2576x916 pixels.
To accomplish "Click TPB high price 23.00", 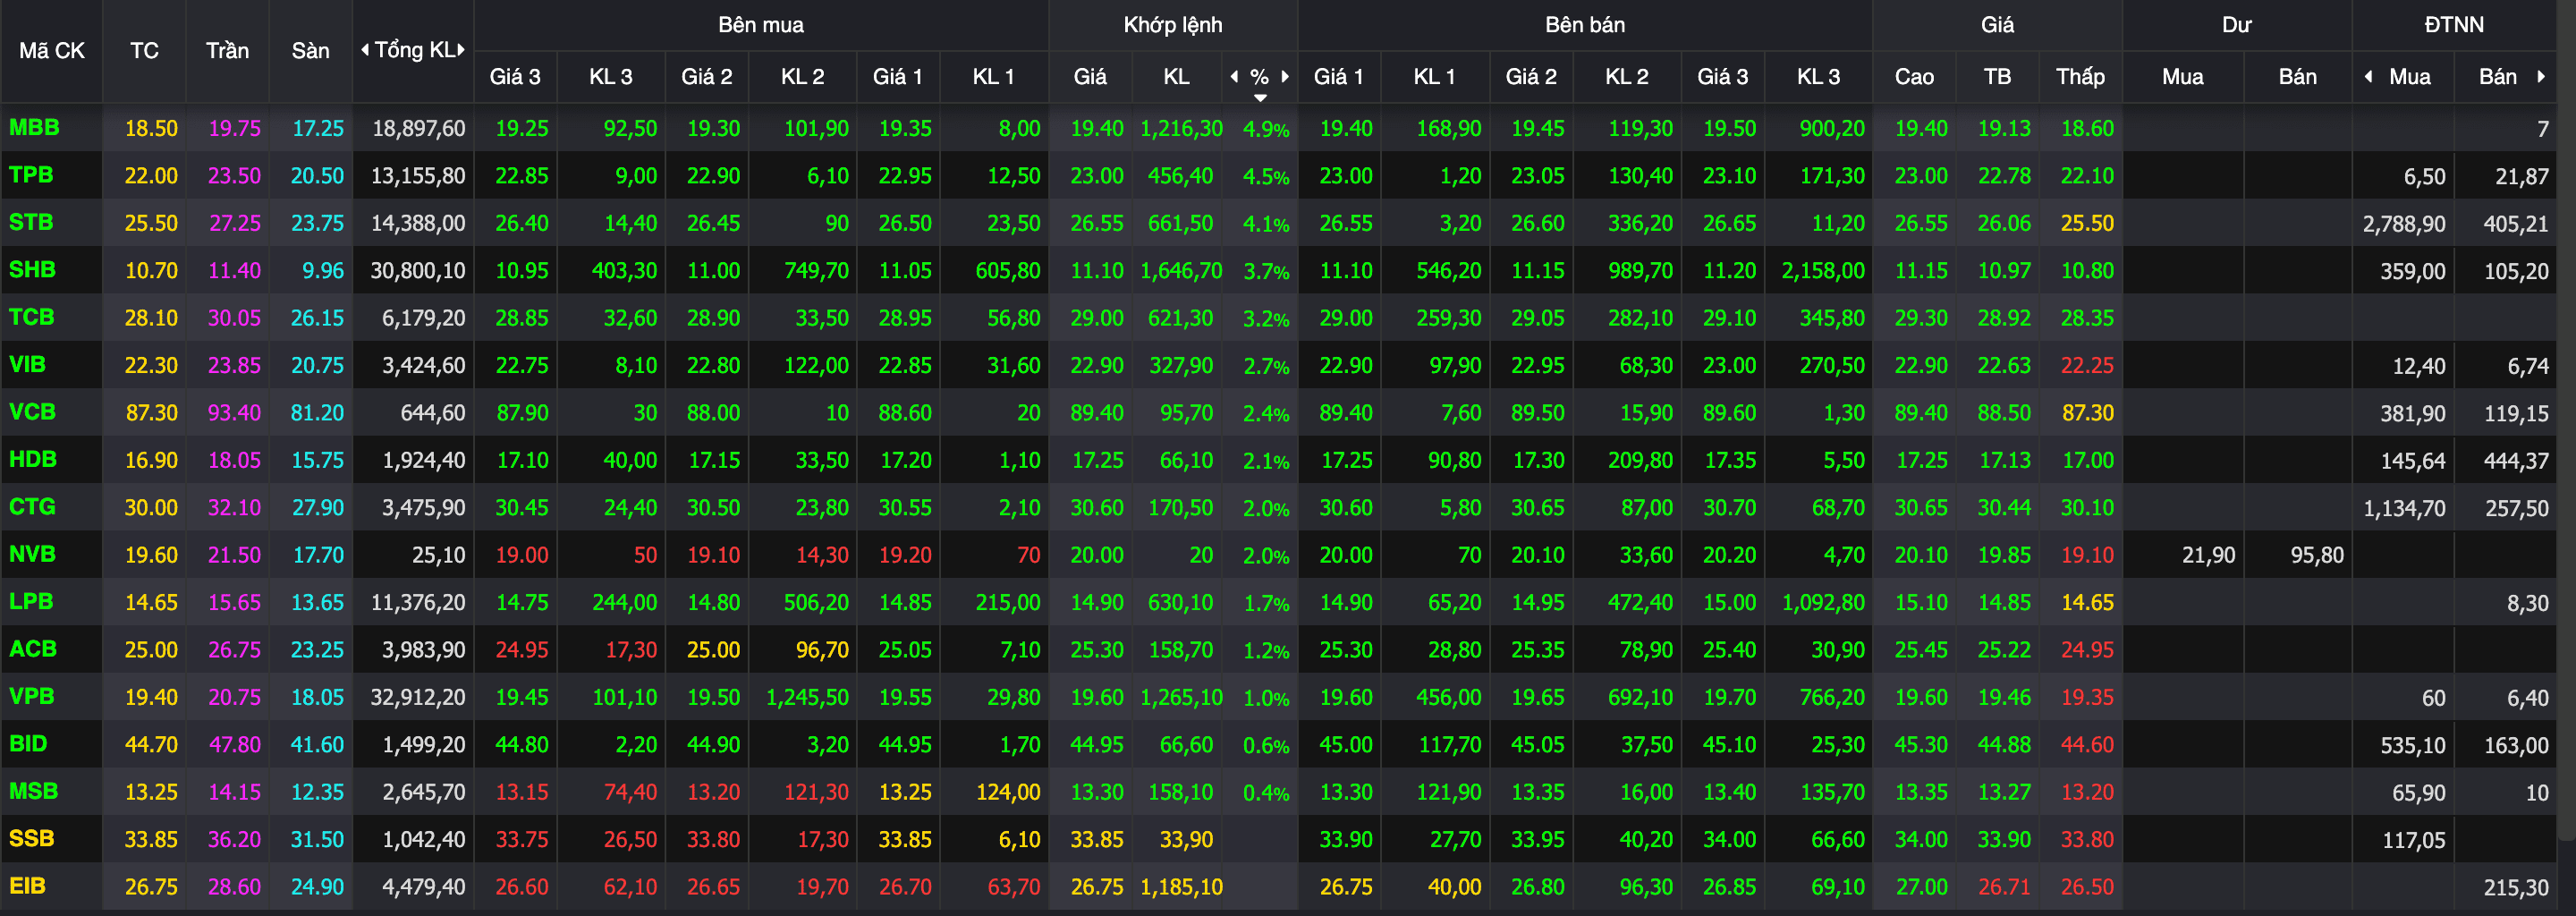I will 1921,176.
